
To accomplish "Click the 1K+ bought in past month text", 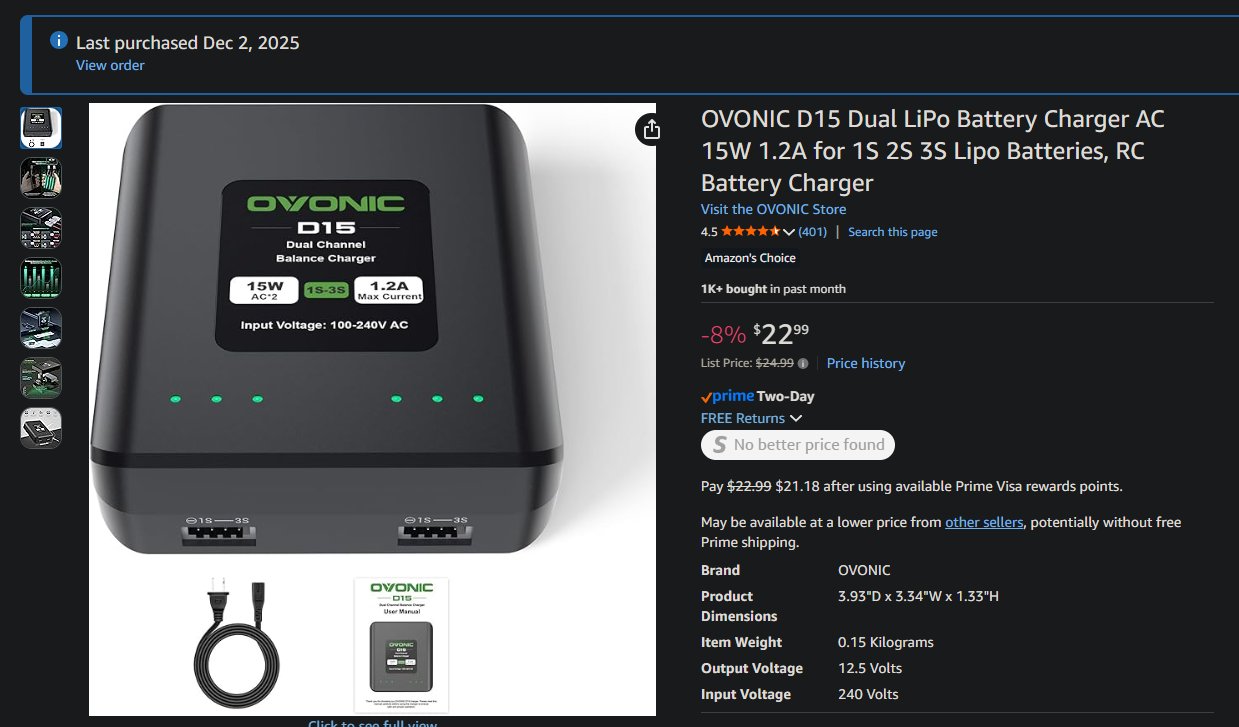I will pyautogui.click(x=773, y=289).
